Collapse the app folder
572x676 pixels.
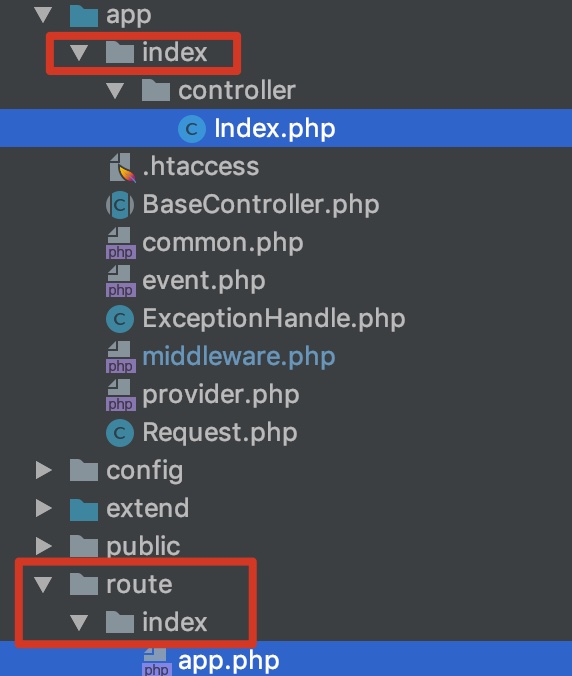click(44, 15)
